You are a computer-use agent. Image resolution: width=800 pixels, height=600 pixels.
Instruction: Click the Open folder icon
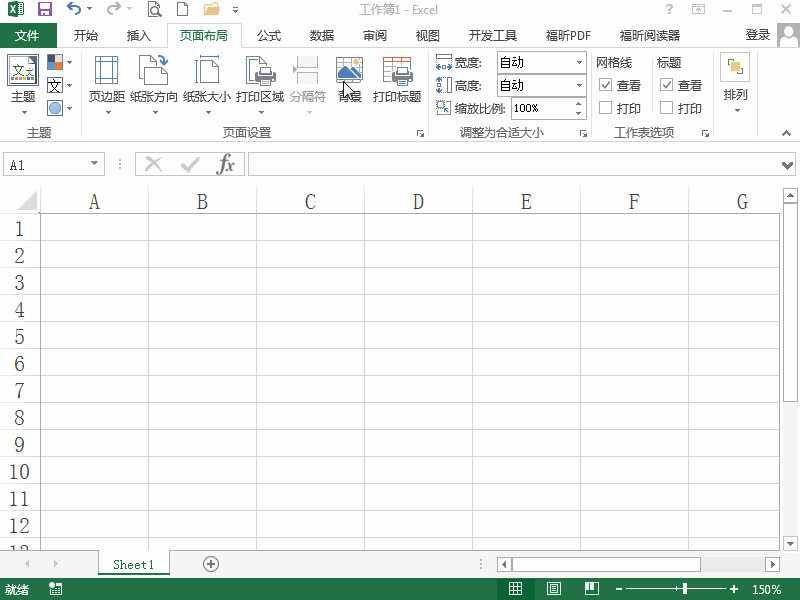pos(211,9)
